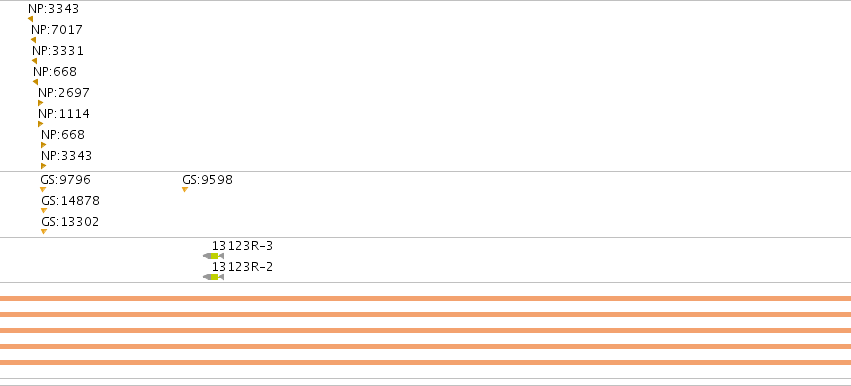Viewport: 851px width, 386px height.
Task: Open the 13123R-3 feature label
Action: coord(243,246)
